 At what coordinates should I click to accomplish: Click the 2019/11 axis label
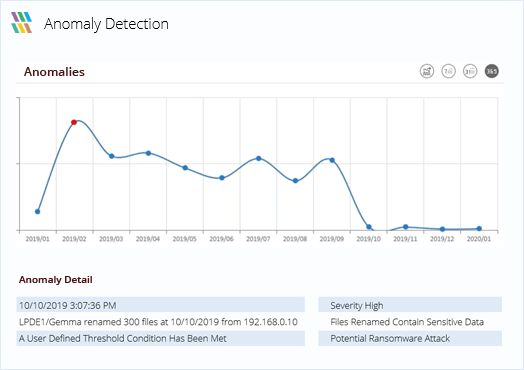[x=405, y=239]
